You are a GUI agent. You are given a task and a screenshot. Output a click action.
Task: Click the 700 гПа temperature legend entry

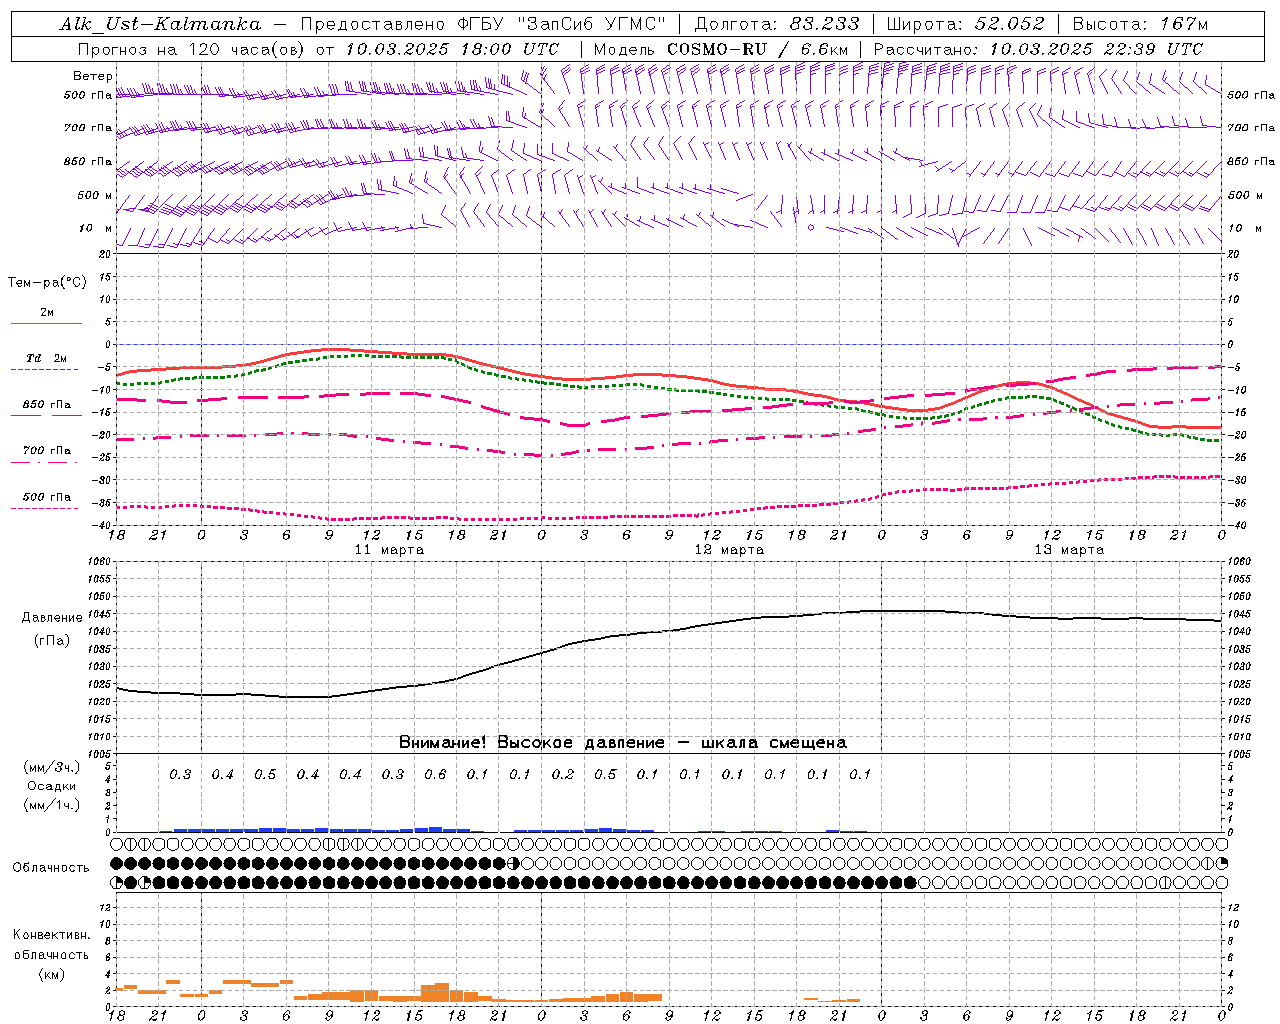pyautogui.click(x=47, y=451)
